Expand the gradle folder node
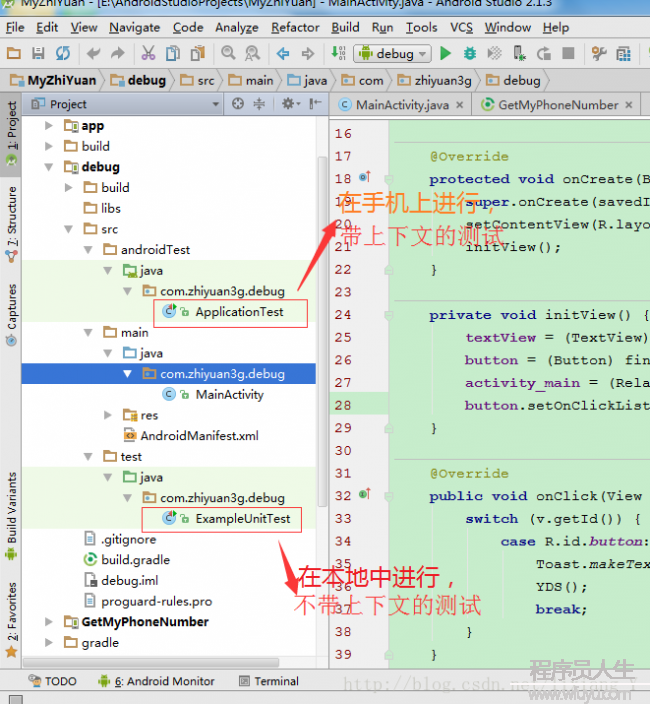The width and height of the screenshot is (650, 704). 48,642
